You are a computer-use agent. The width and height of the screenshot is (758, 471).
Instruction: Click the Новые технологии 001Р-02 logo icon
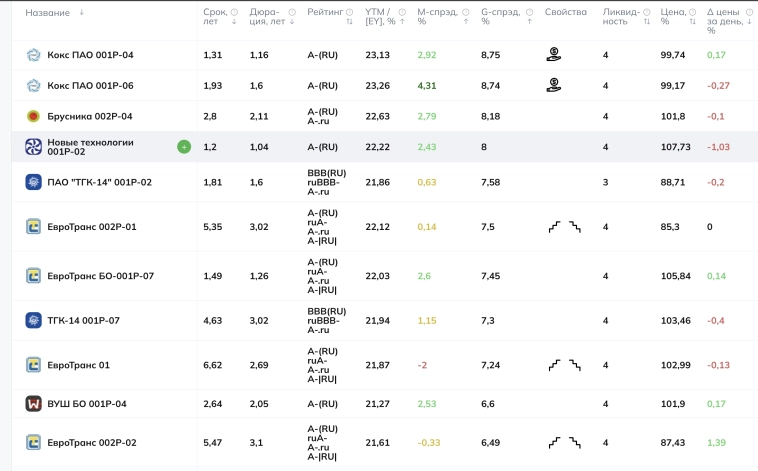tap(33, 147)
